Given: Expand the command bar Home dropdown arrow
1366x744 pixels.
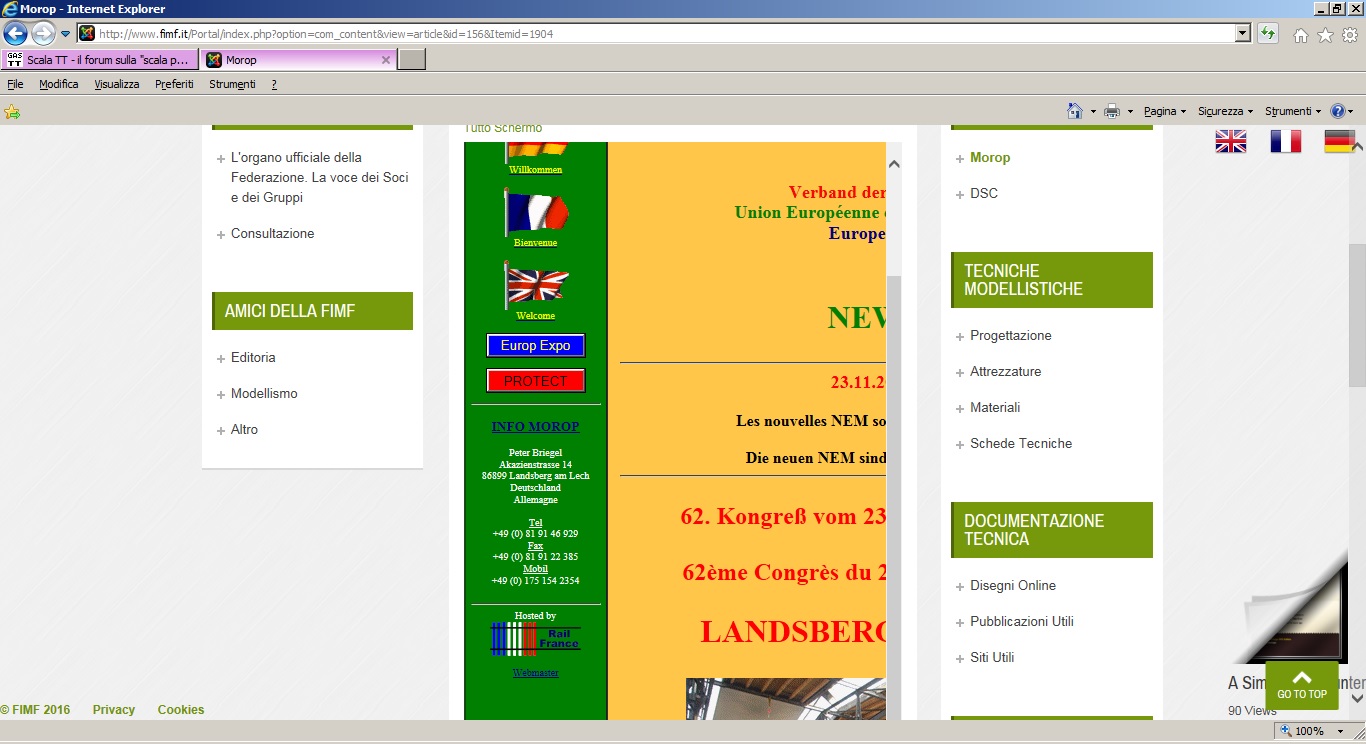Looking at the screenshot, I should click(1093, 111).
